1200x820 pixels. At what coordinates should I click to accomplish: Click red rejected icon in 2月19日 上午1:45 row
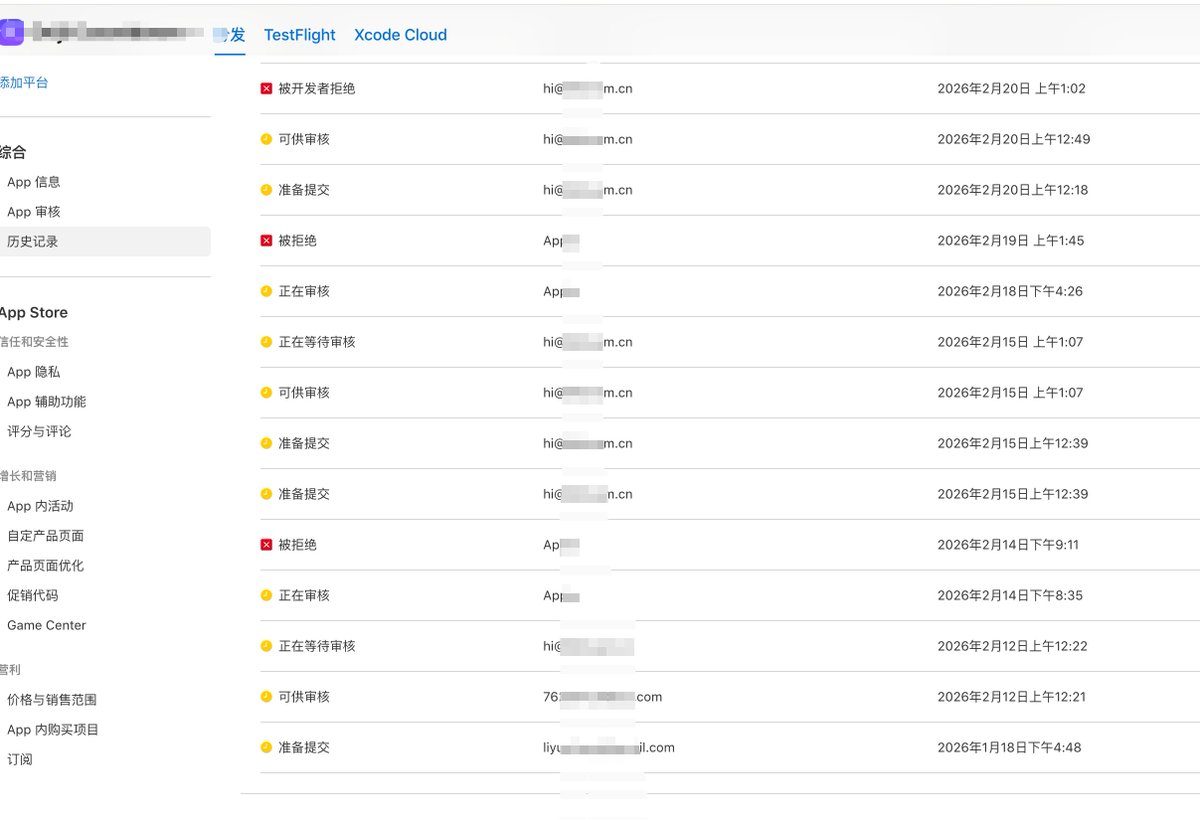pyautogui.click(x=266, y=241)
